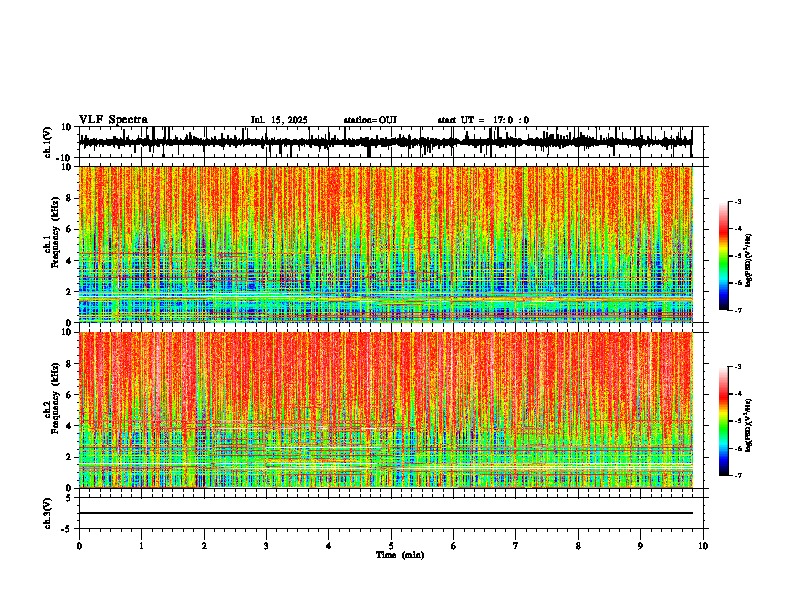
Task: Click inside the ch.2 frequency spectrogram
Action: tap(385, 410)
